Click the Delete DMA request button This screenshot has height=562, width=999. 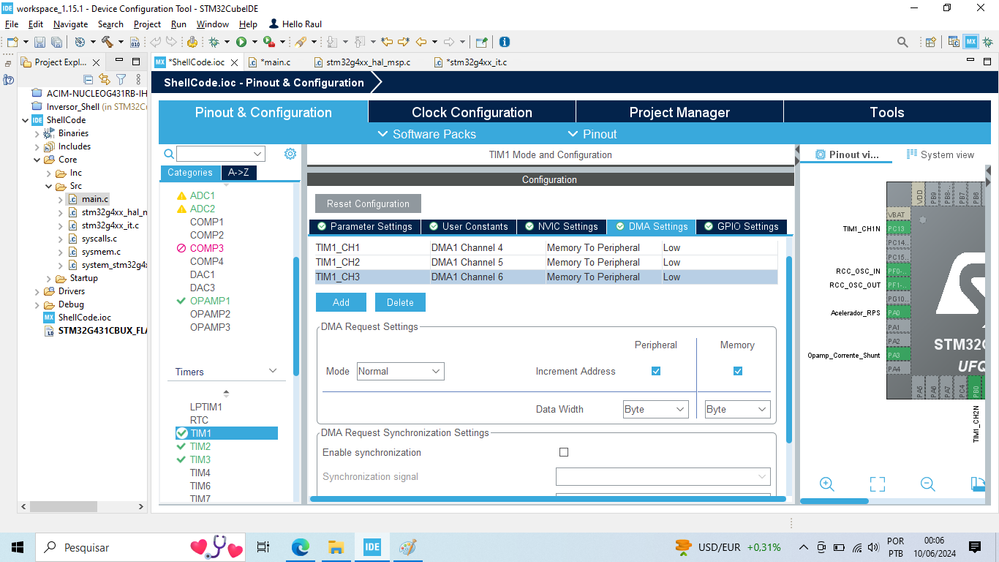(x=400, y=302)
